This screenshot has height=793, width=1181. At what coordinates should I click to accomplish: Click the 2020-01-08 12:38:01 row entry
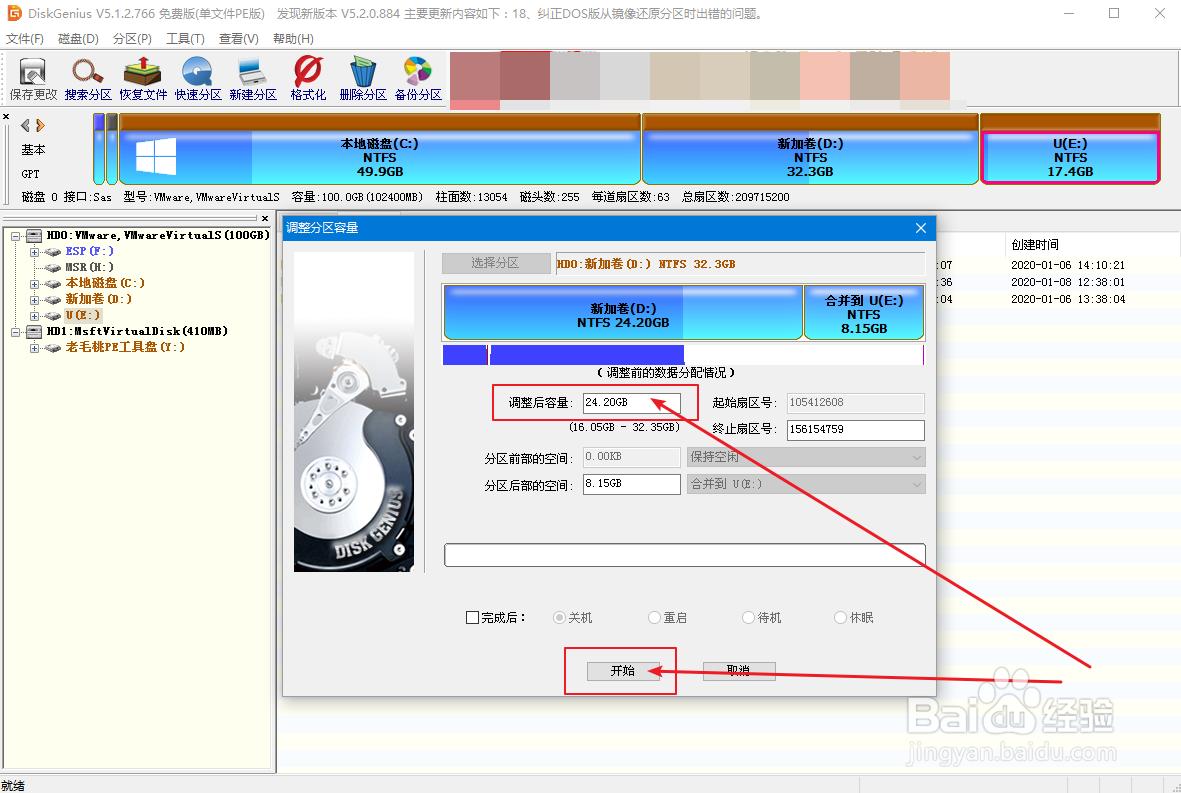tap(1068, 282)
